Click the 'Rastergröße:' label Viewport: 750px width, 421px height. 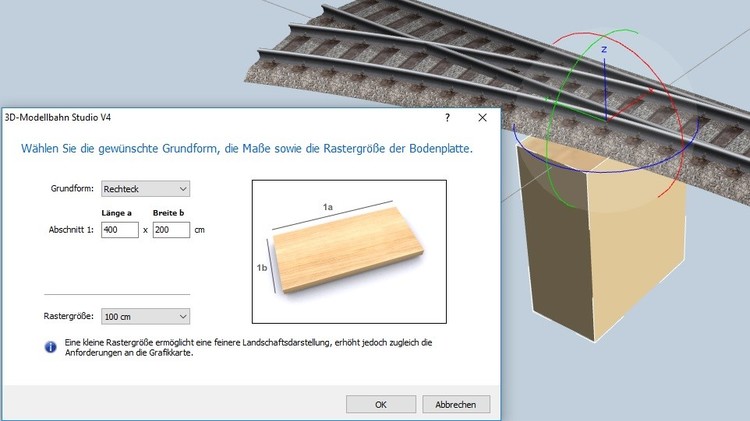point(68,316)
